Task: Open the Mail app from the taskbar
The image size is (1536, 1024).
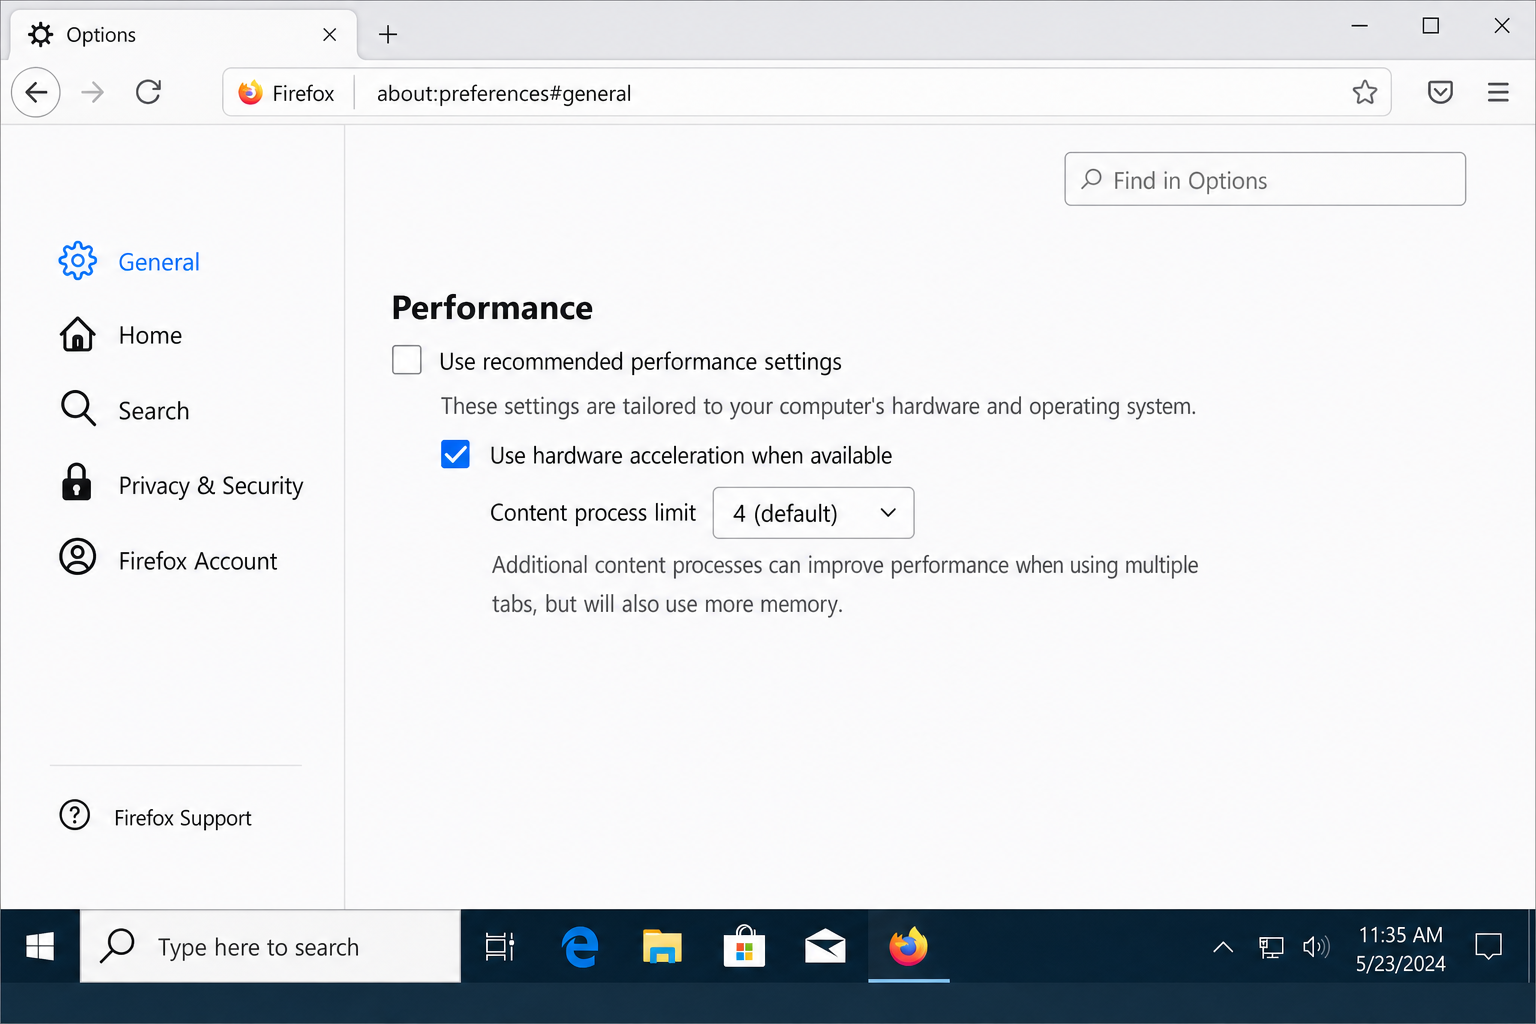Action: point(825,946)
